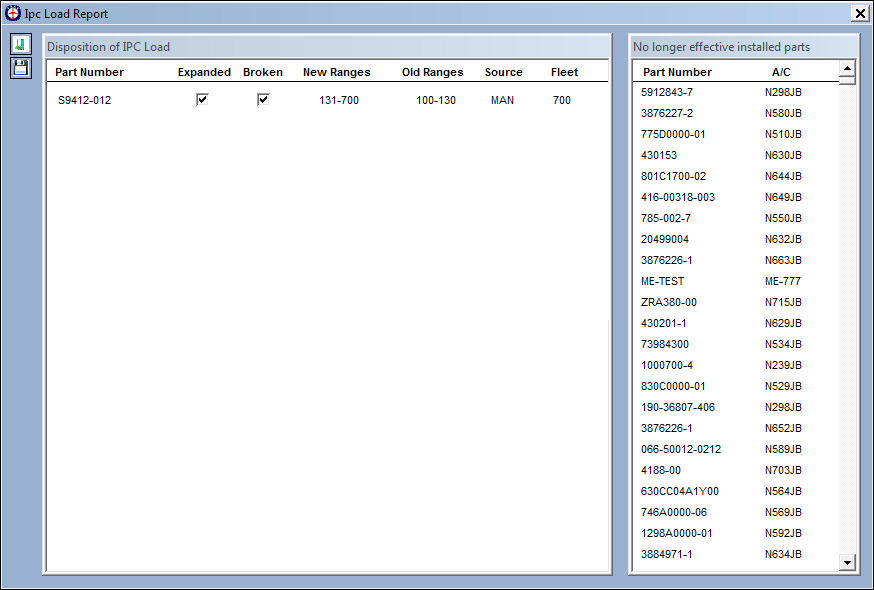Click aircraft N663JB

pos(783,260)
